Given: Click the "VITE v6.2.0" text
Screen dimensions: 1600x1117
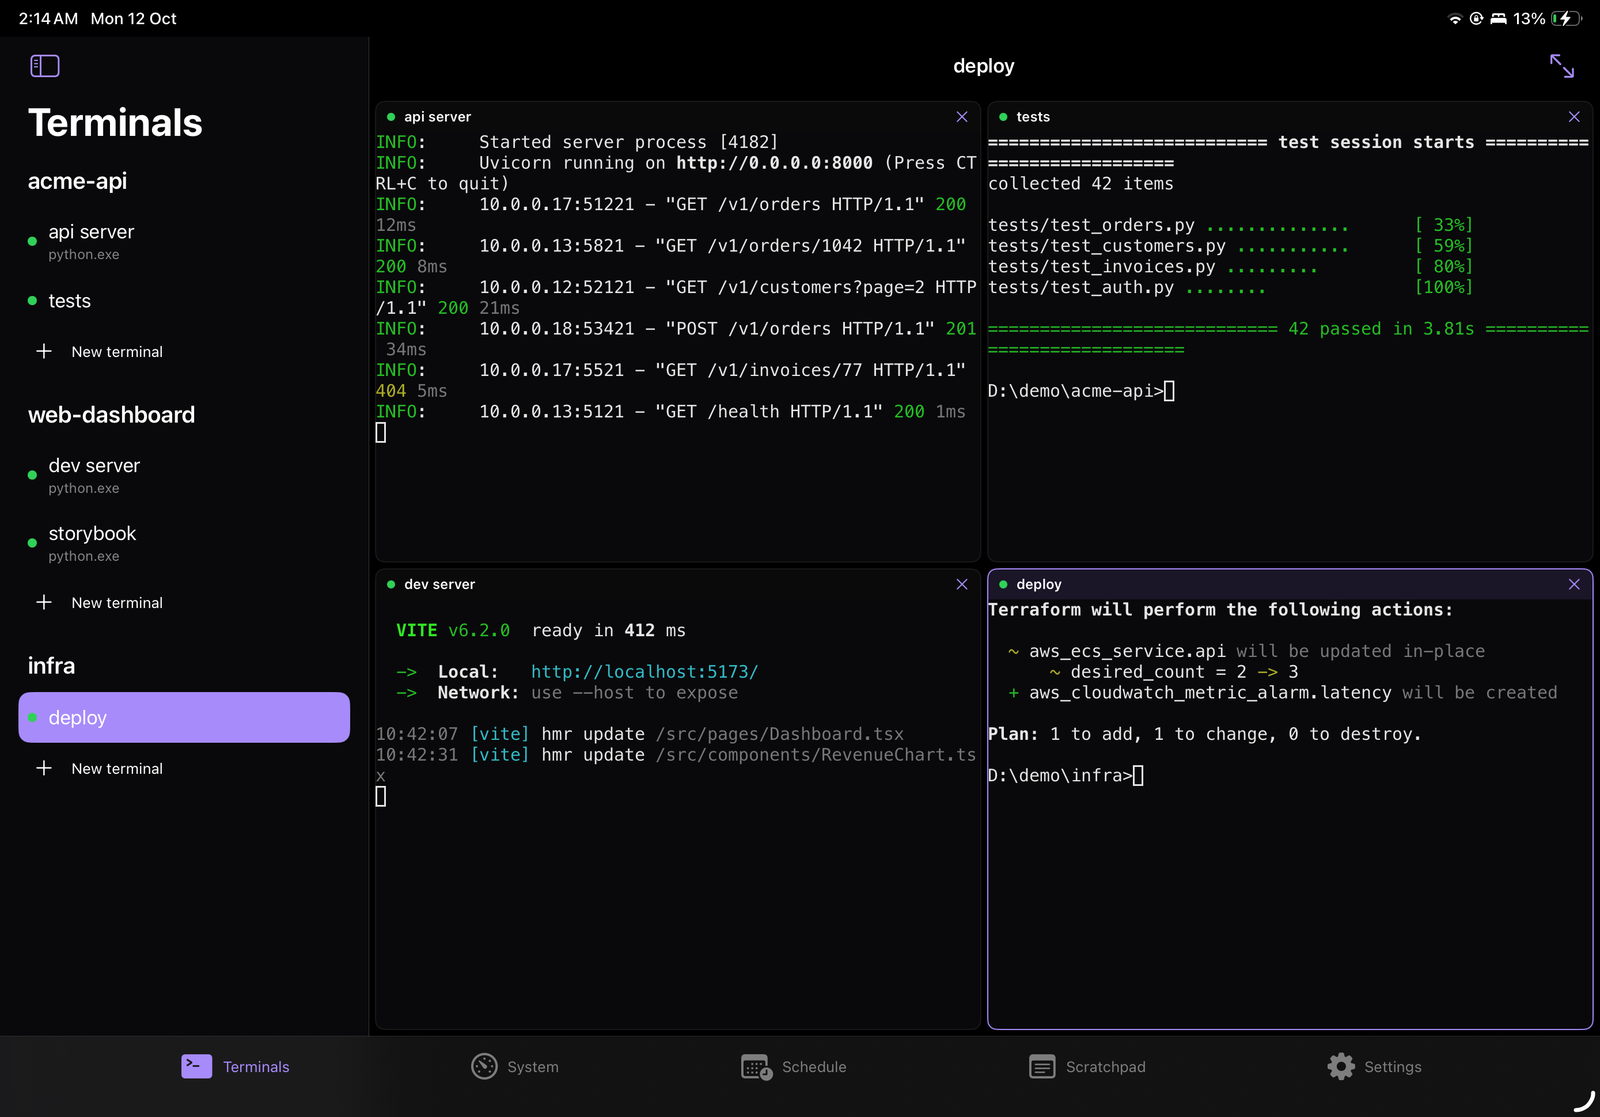Looking at the screenshot, I should (453, 631).
